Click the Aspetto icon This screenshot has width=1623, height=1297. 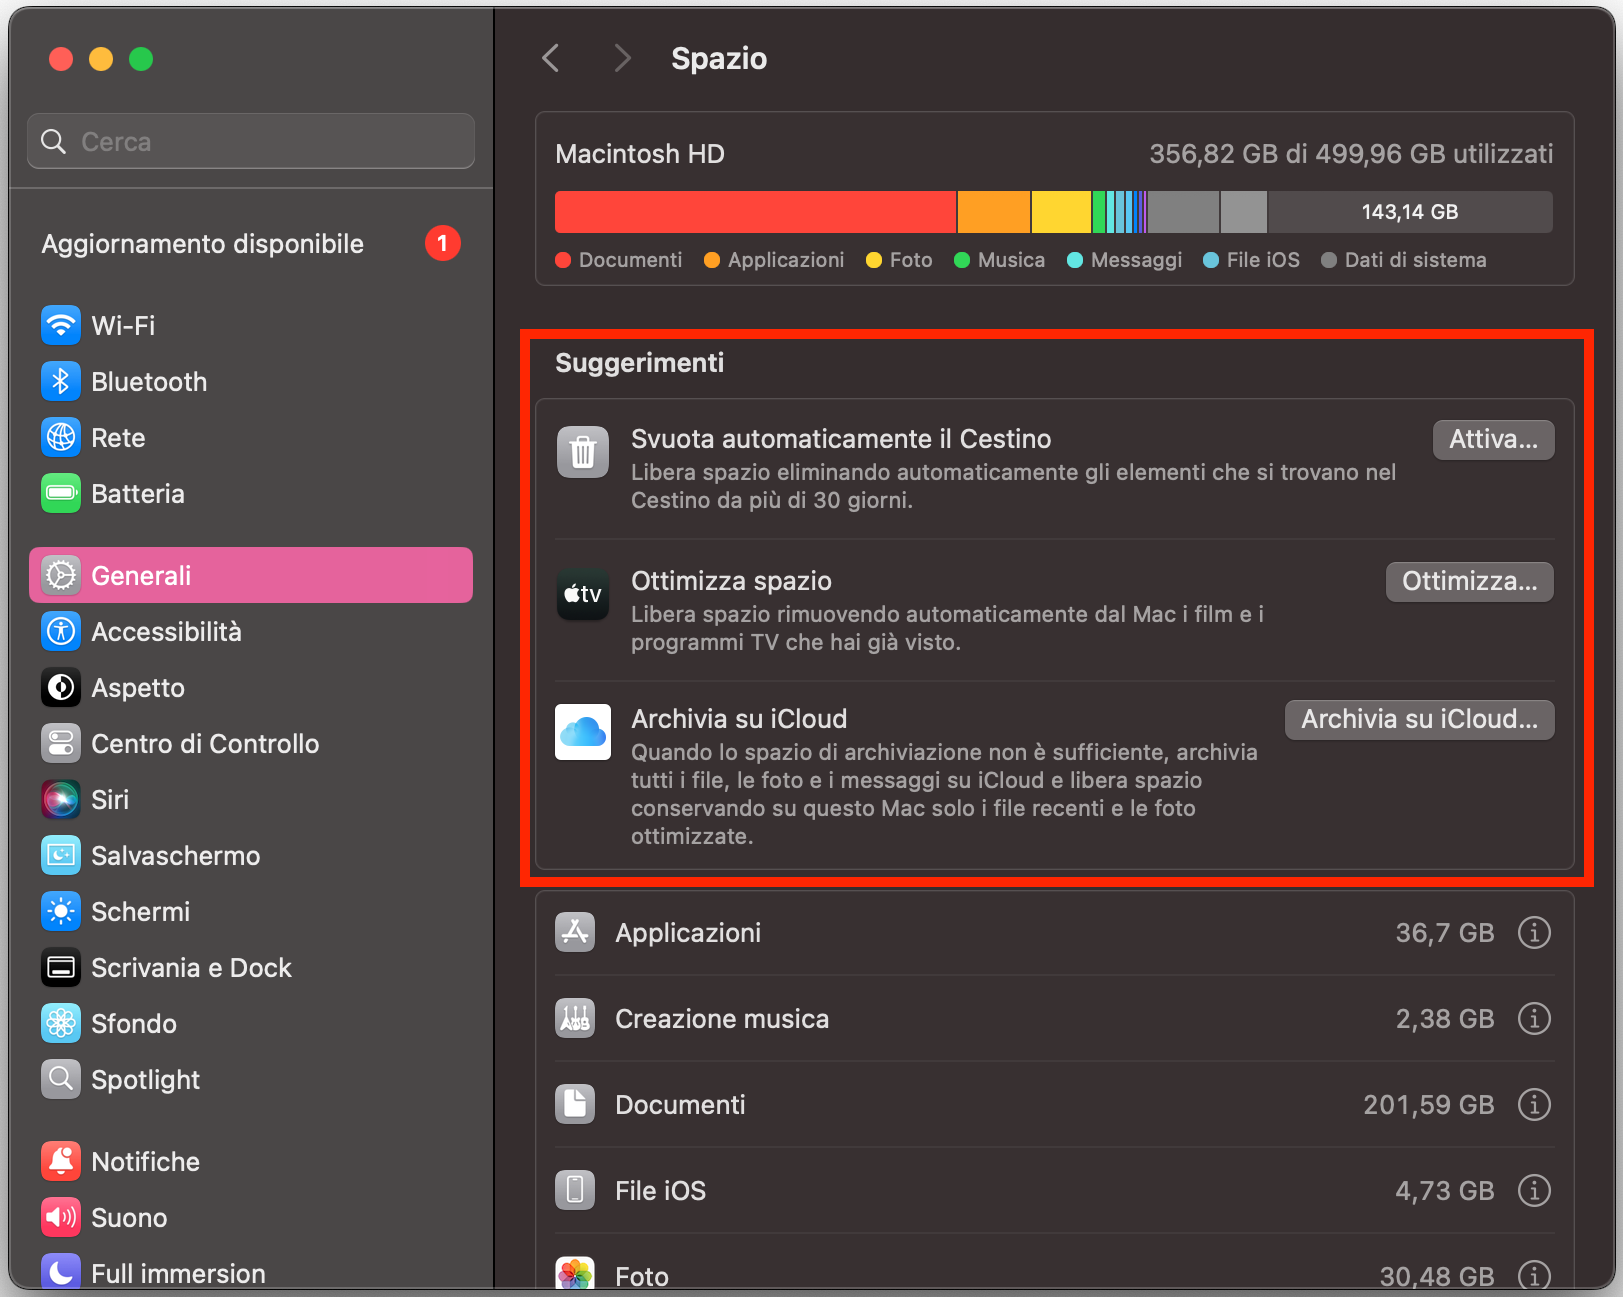61,687
